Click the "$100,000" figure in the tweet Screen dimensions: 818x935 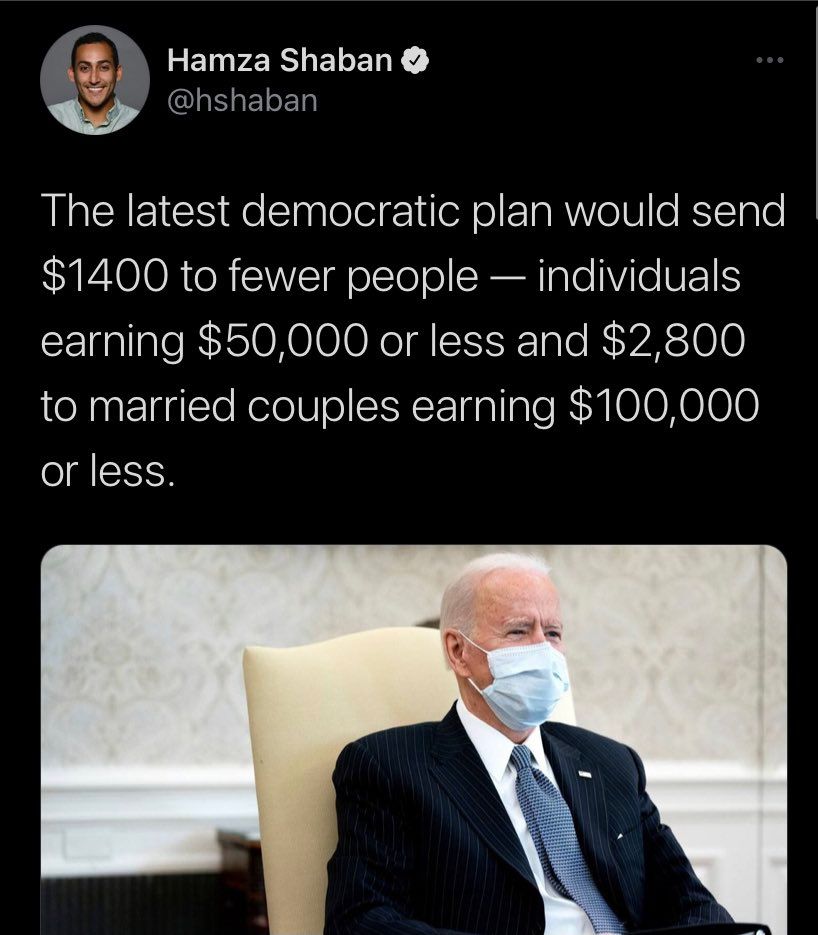click(x=663, y=405)
